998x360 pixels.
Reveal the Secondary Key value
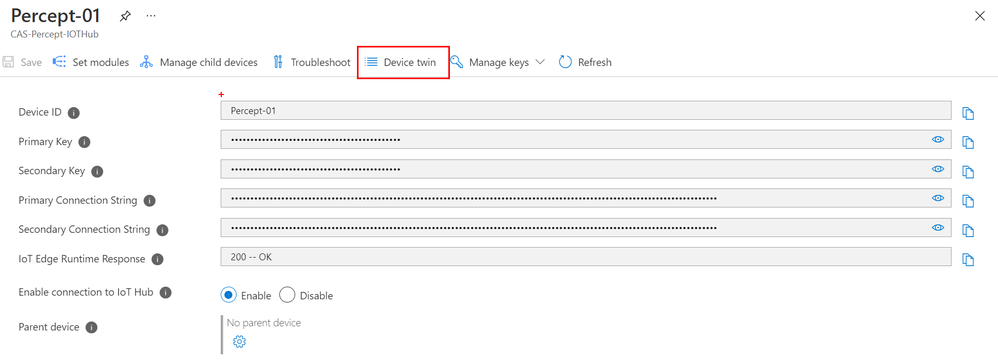(938, 169)
